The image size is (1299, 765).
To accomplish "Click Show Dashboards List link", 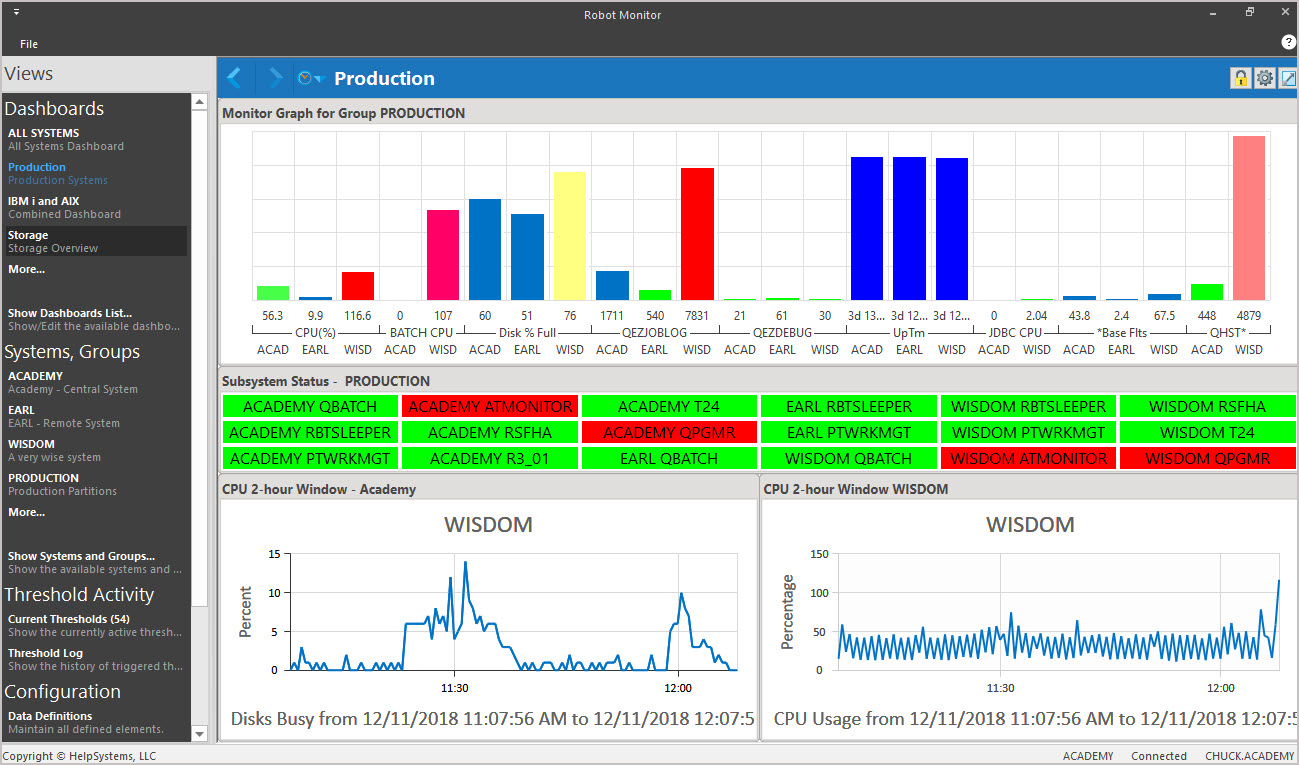I will [x=69, y=313].
